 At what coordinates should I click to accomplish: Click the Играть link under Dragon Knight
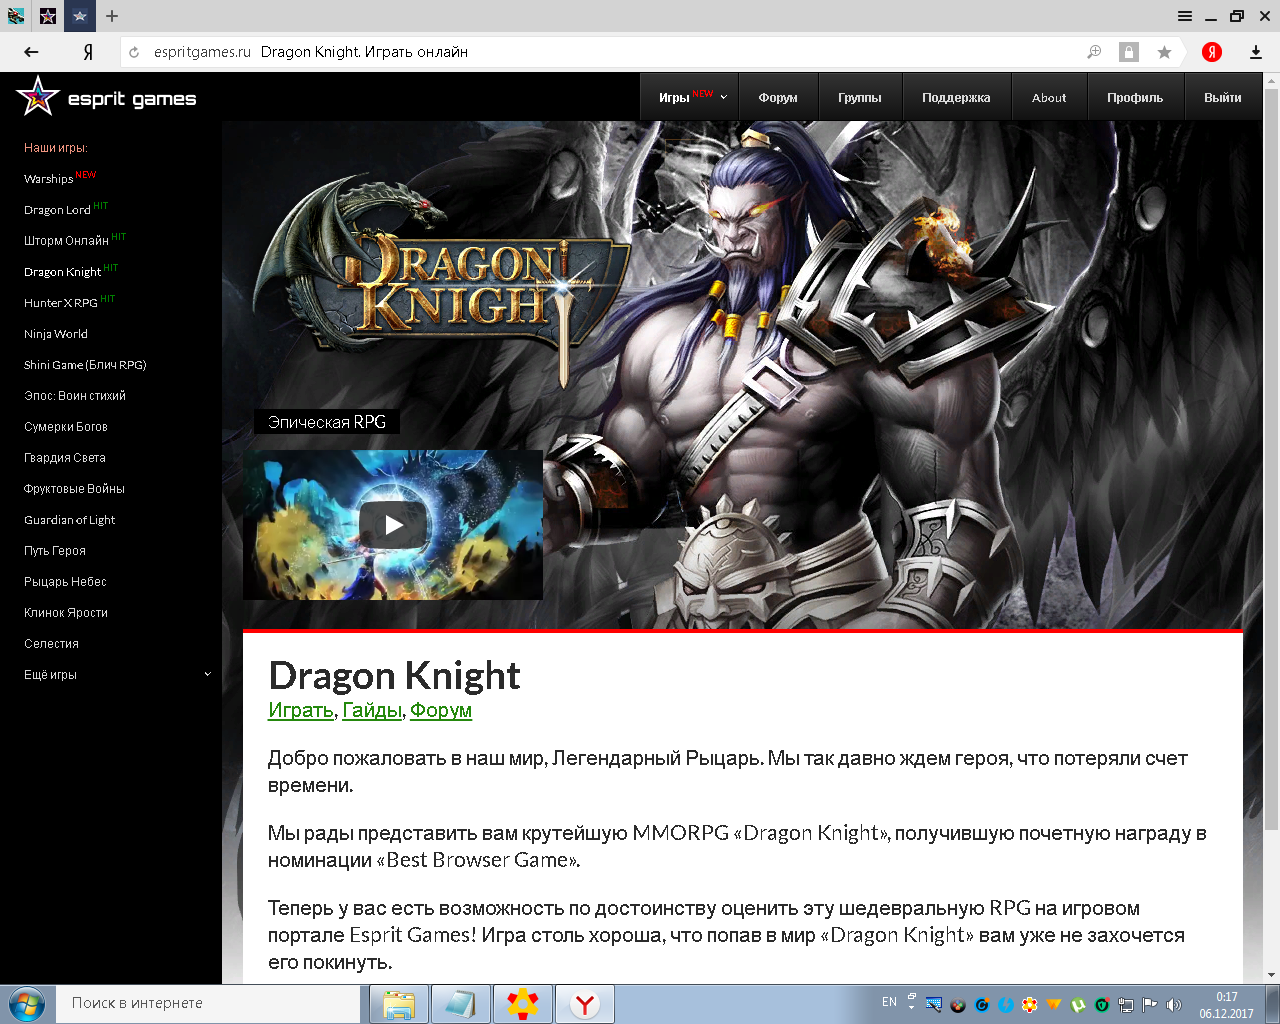pyautogui.click(x=301, y=710)
